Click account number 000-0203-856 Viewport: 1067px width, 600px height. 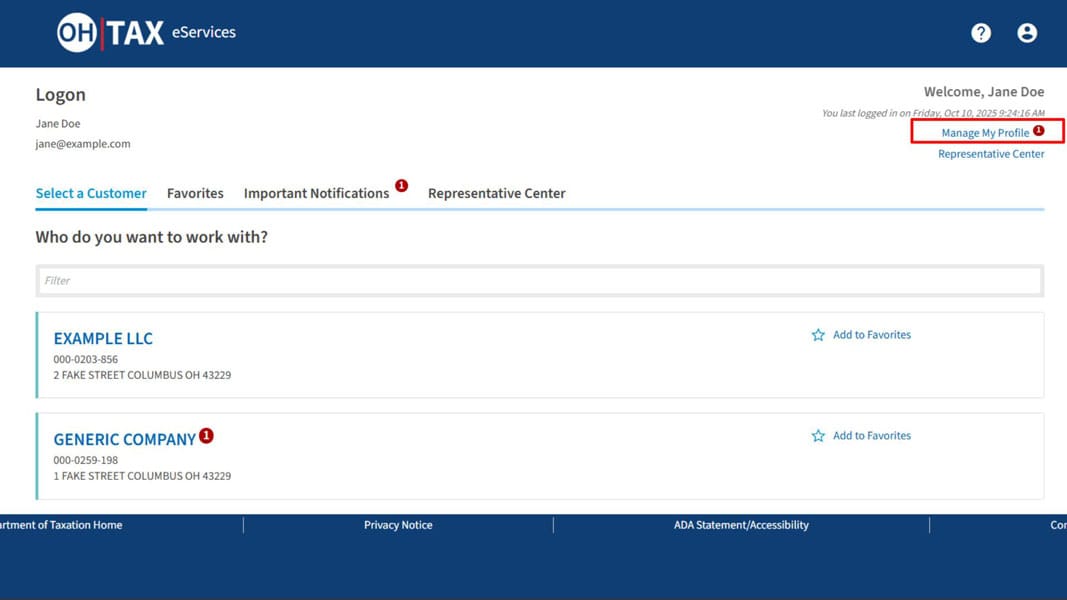click(x=86, y=359)
